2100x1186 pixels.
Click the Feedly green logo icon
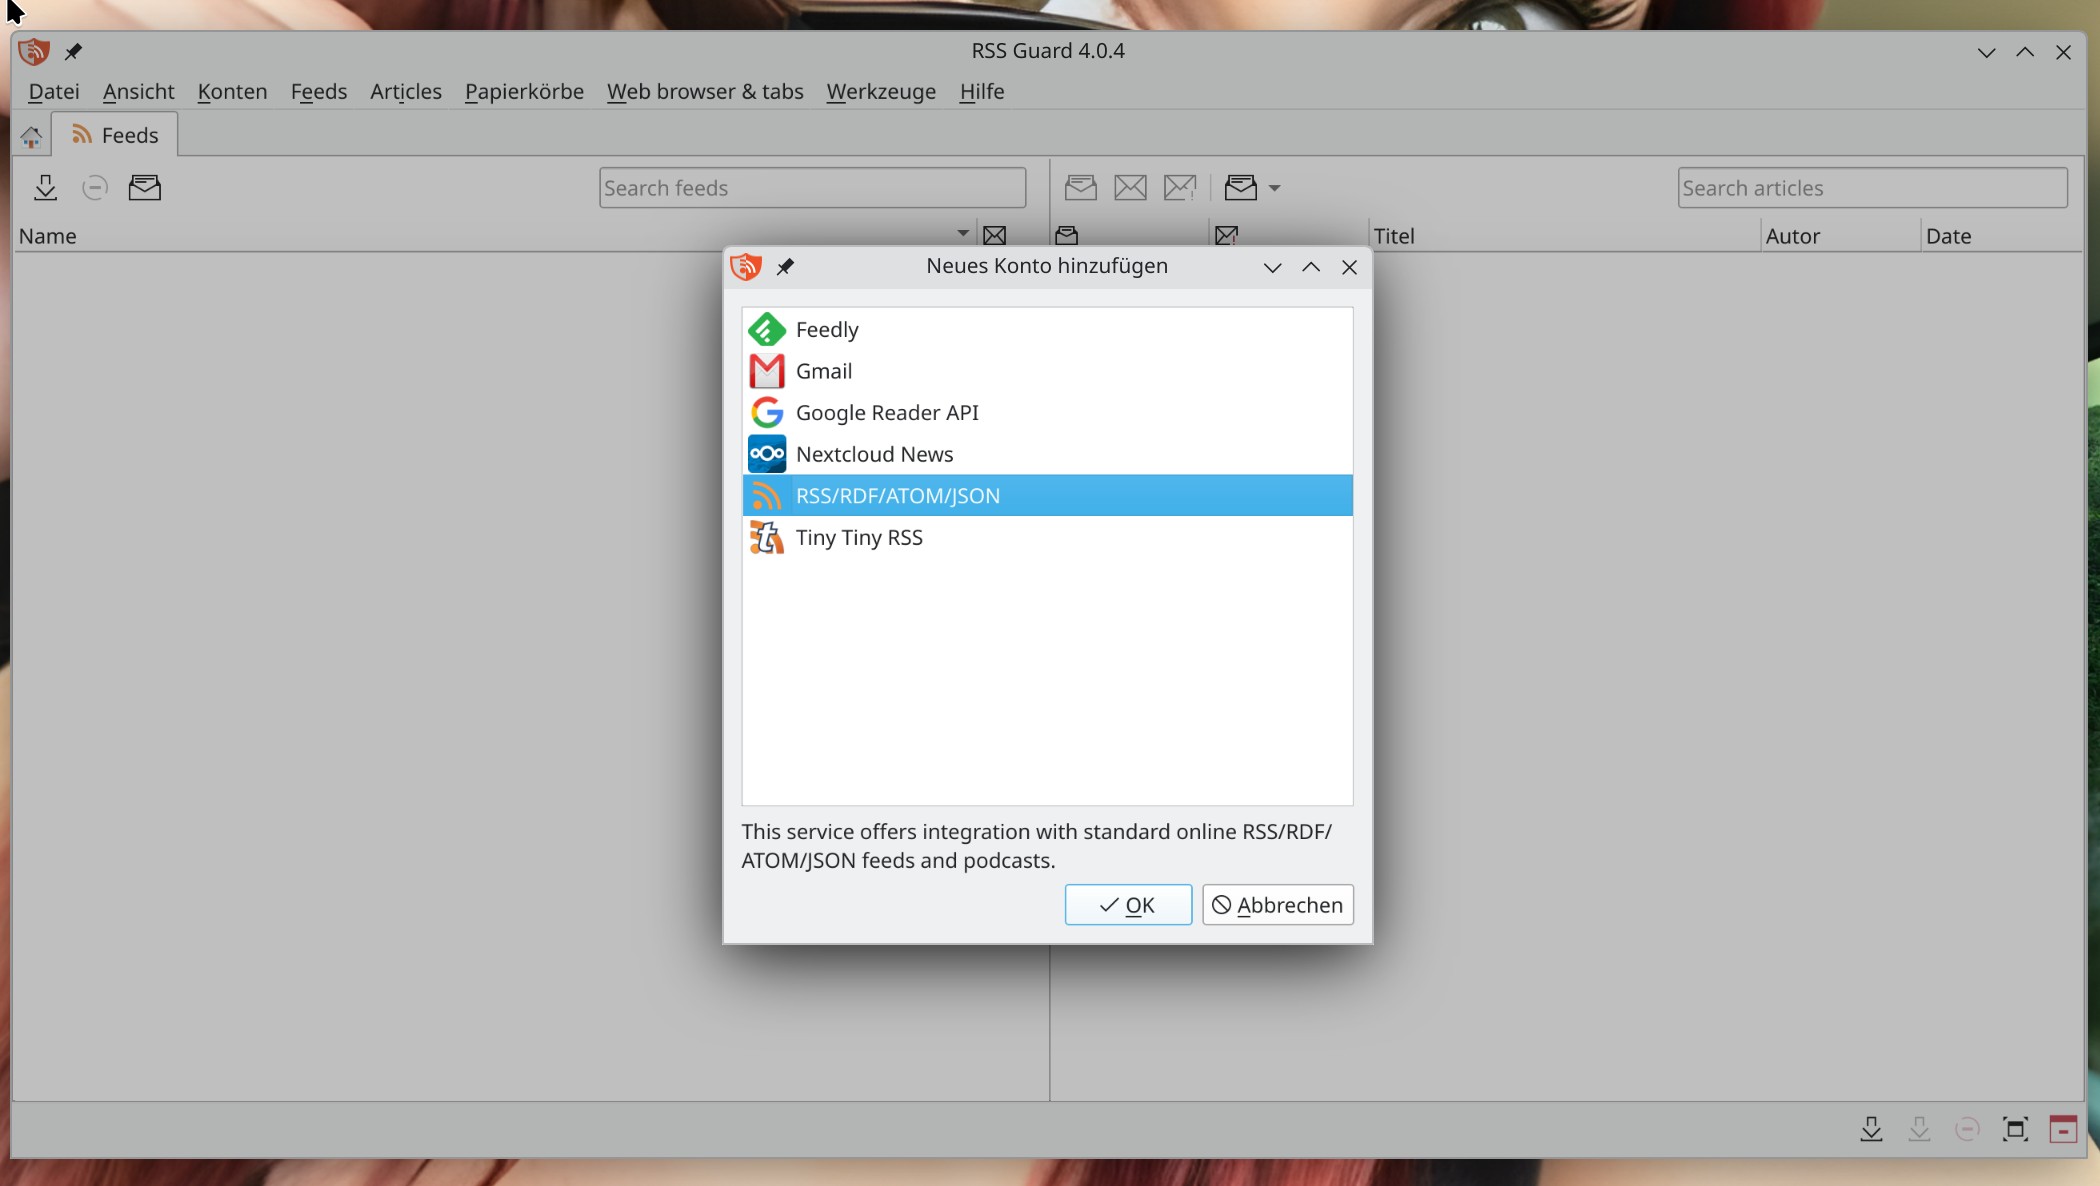pos(767,329)
